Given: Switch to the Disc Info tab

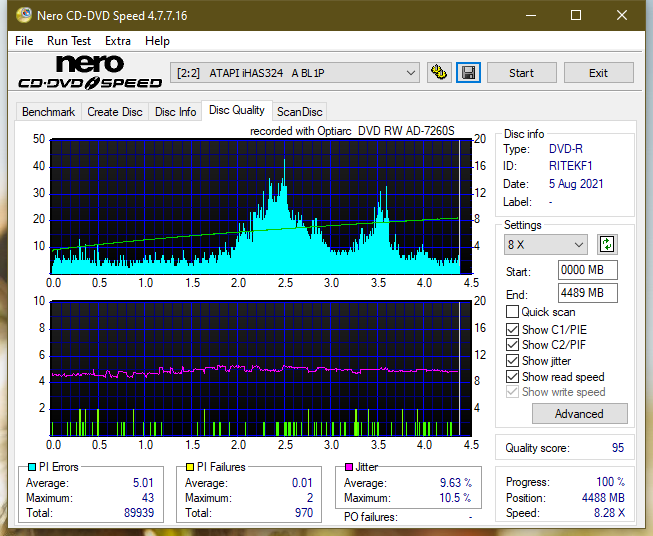Looking at the screenshot, I should pos(175,112).
